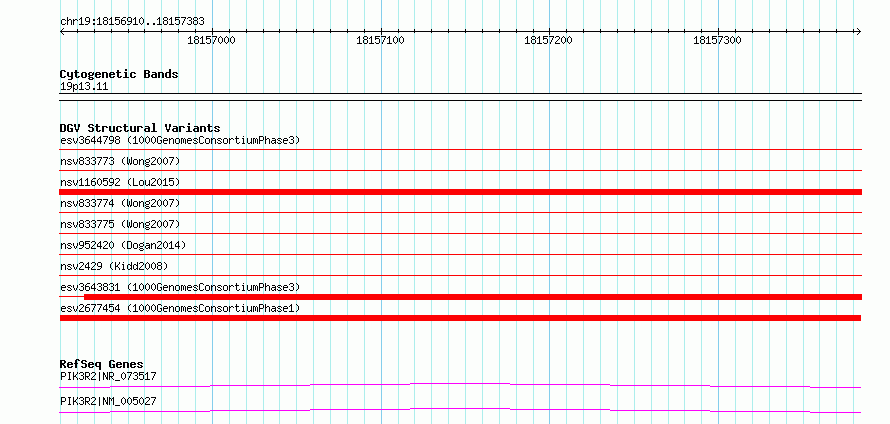Click the magenta gene line of PIK3R2|NM_005027
Screen dimensions: 890x424
pyautogui.click(x=461, y=410)
